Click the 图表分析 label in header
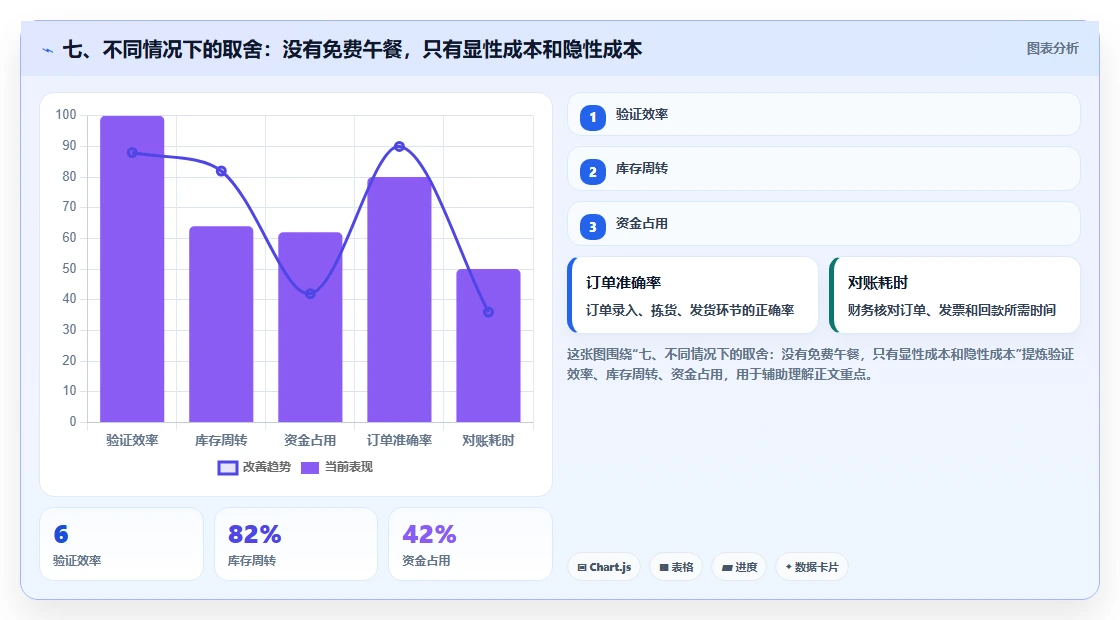 1052,49
